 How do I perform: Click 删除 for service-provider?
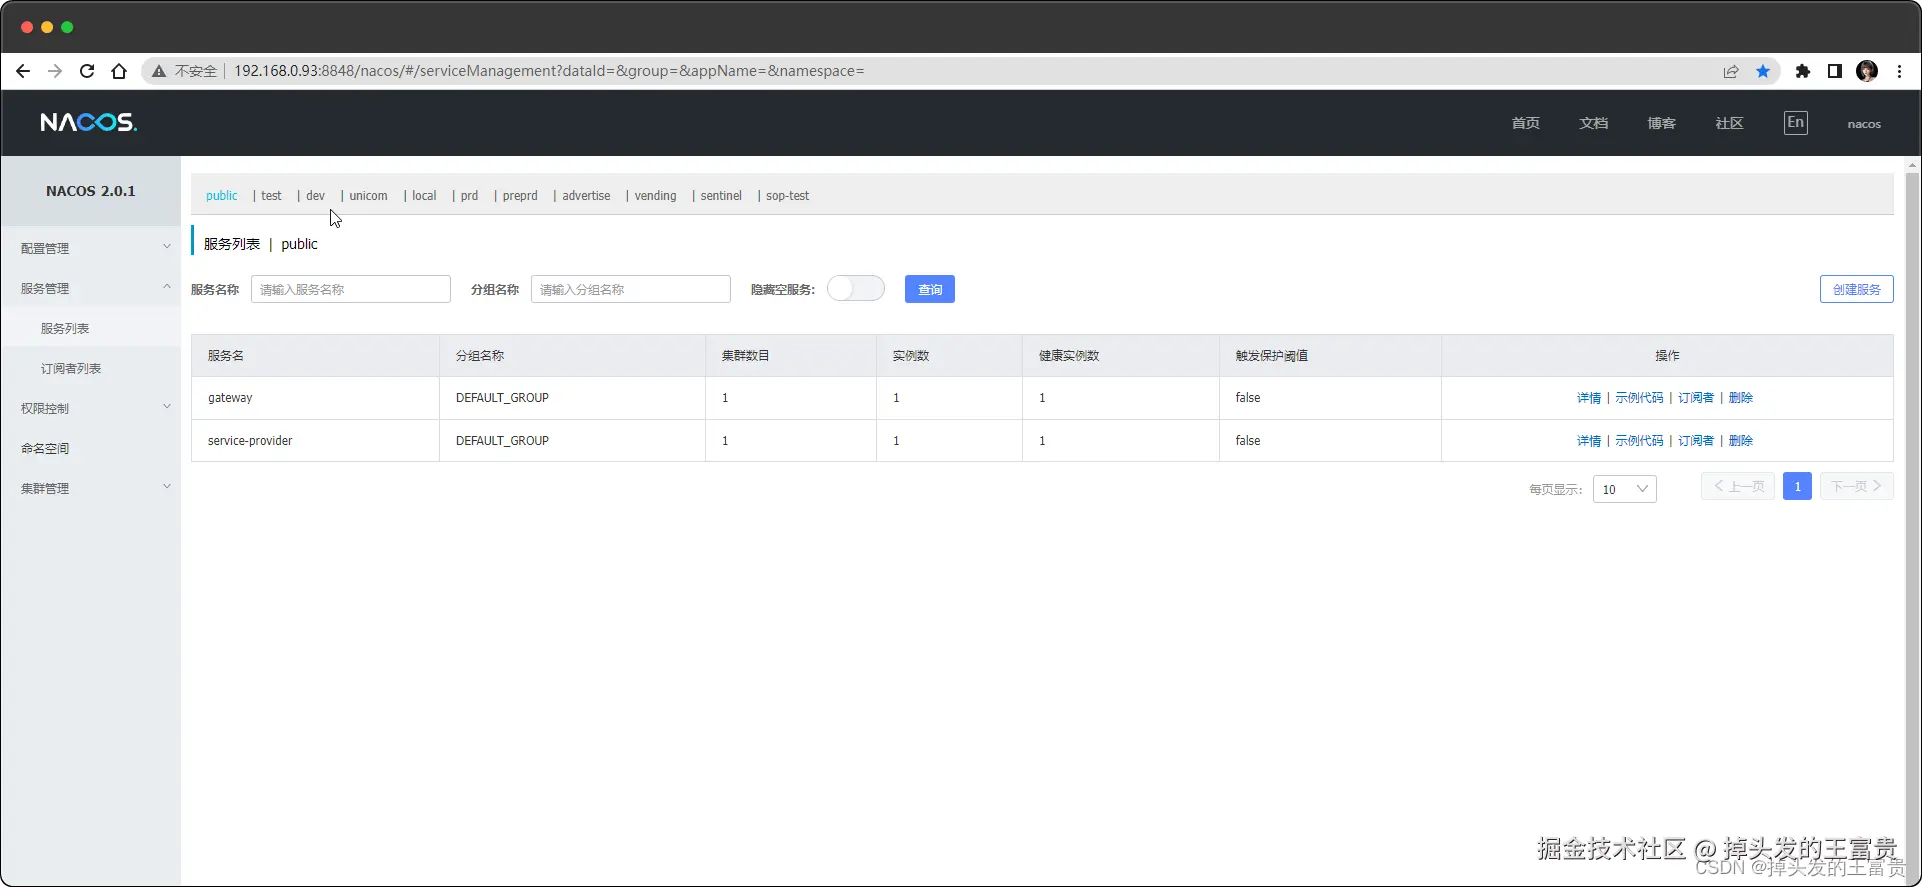tap(1741, 441)
